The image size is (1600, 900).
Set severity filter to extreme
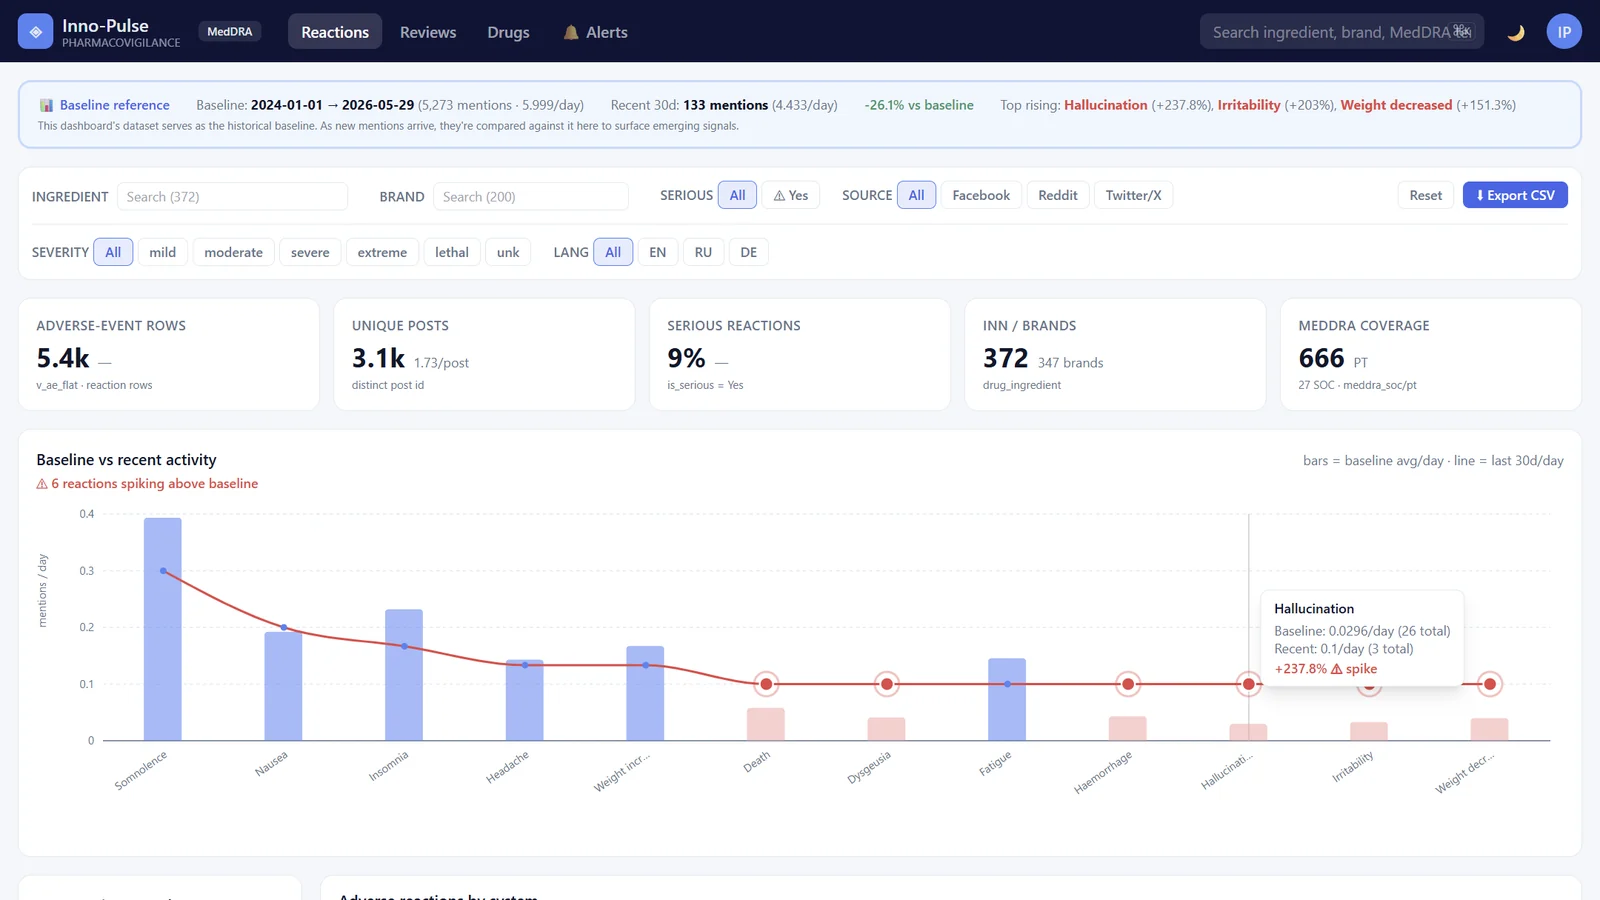pos(382,252)
